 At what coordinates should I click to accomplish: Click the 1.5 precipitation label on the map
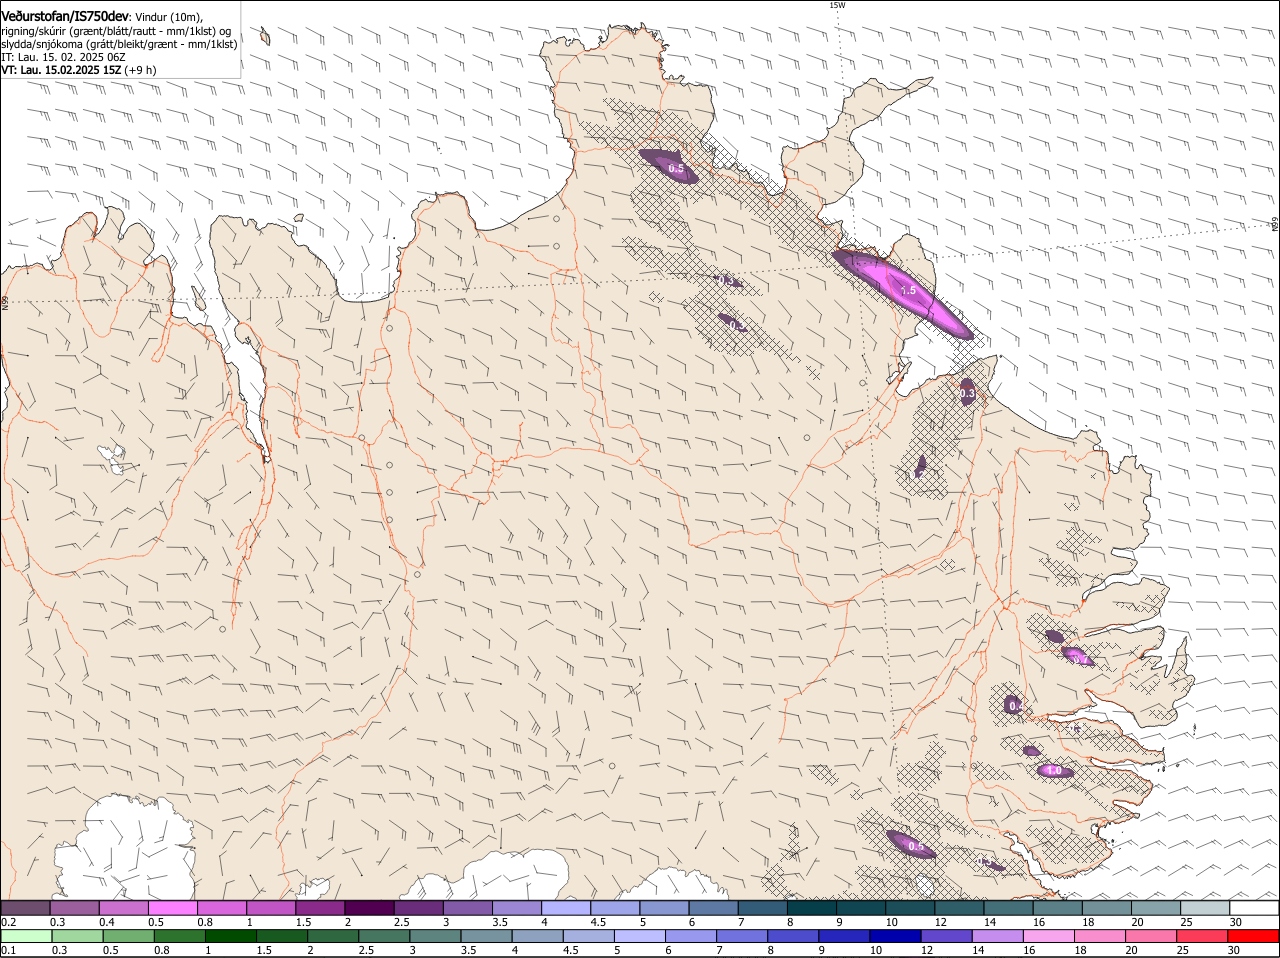click(908, 290)
